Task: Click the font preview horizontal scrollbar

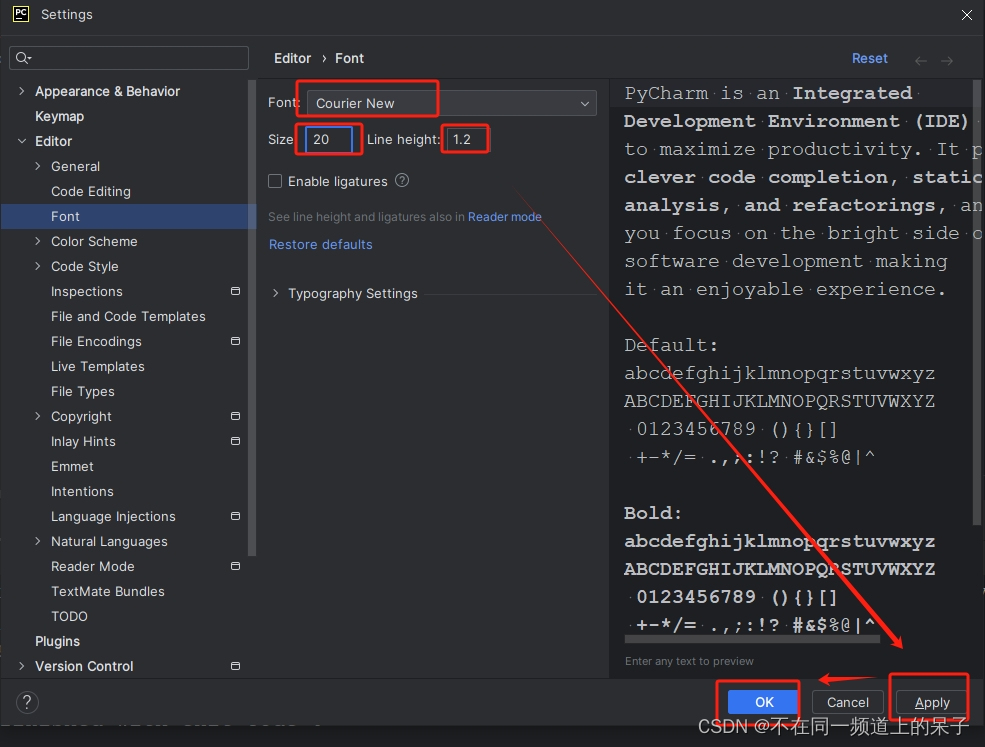Action: 752,640
